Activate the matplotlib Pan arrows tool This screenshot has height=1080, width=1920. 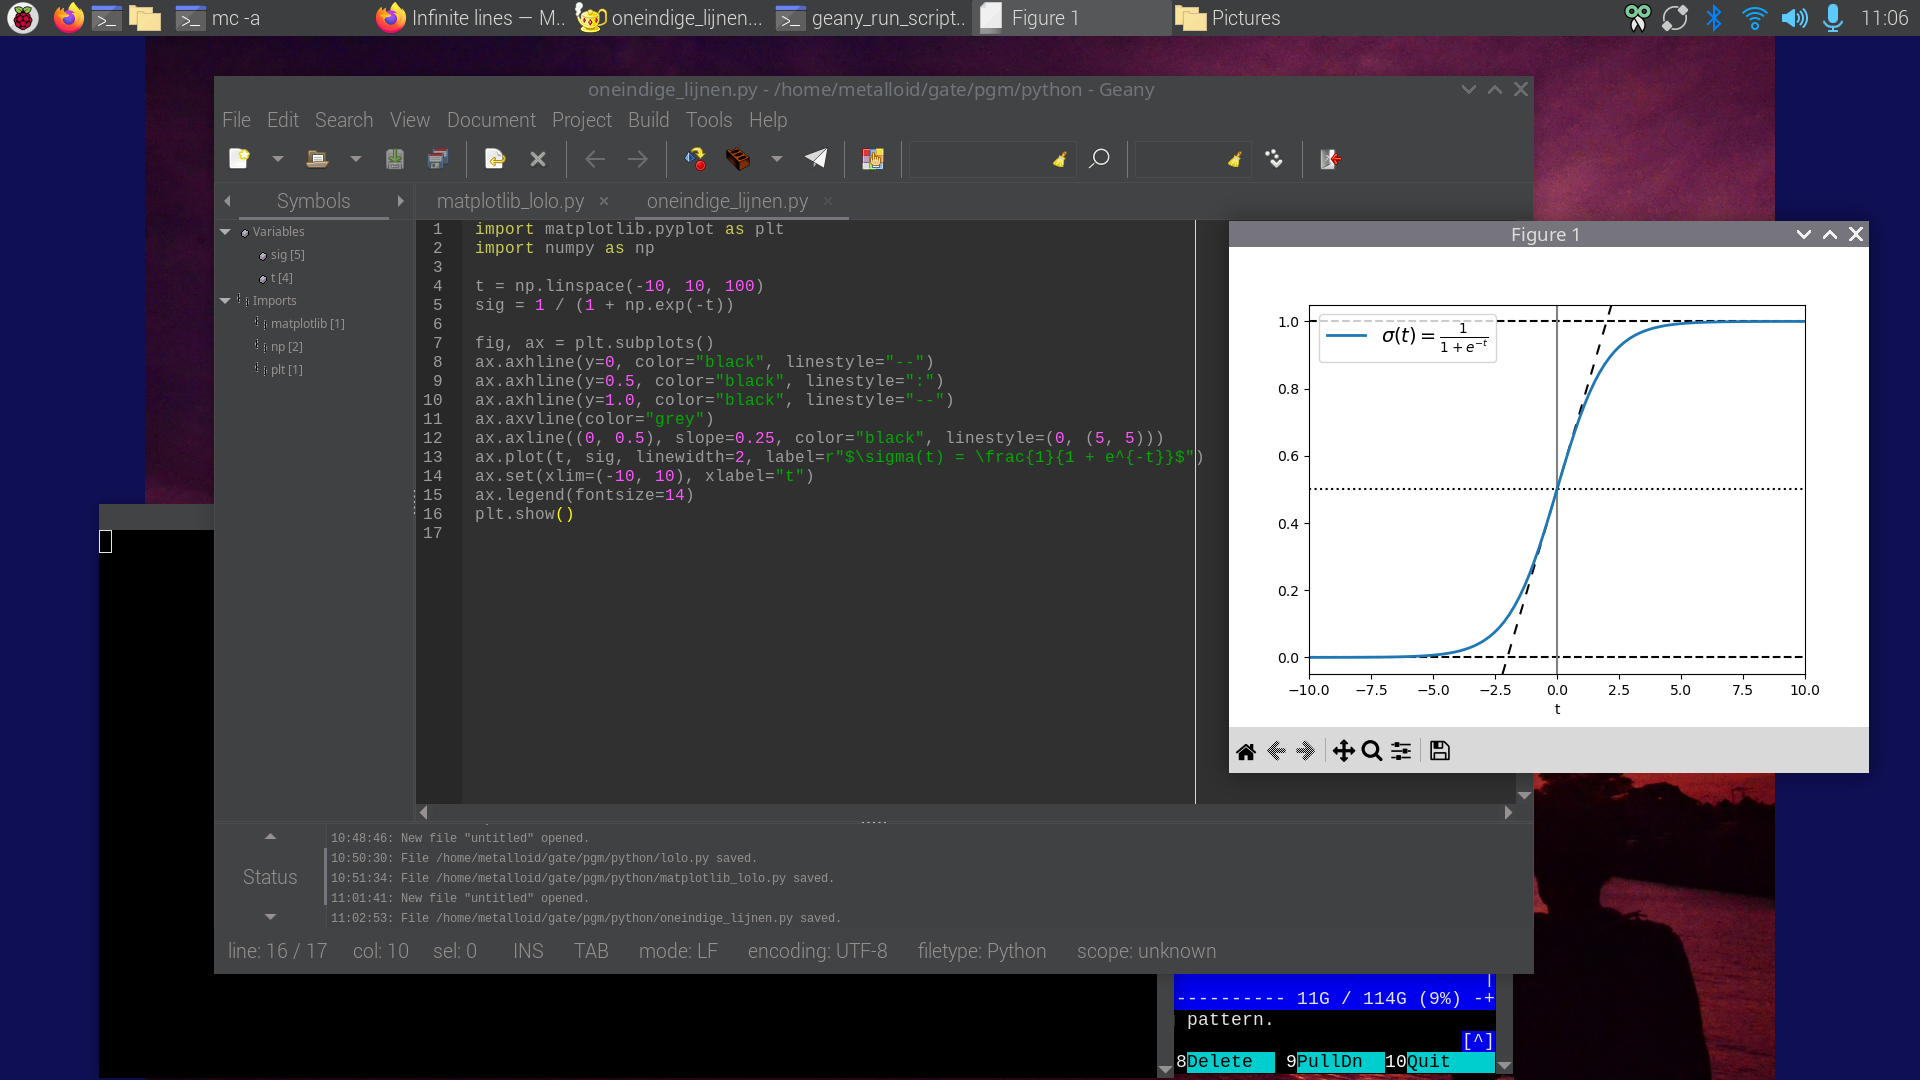(x=1343, y=751)
